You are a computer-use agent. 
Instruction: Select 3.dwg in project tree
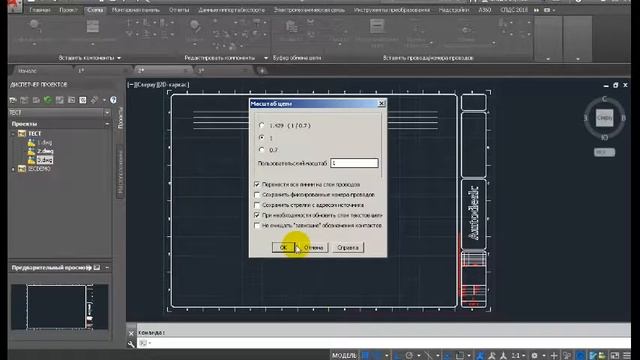[45, 160]
